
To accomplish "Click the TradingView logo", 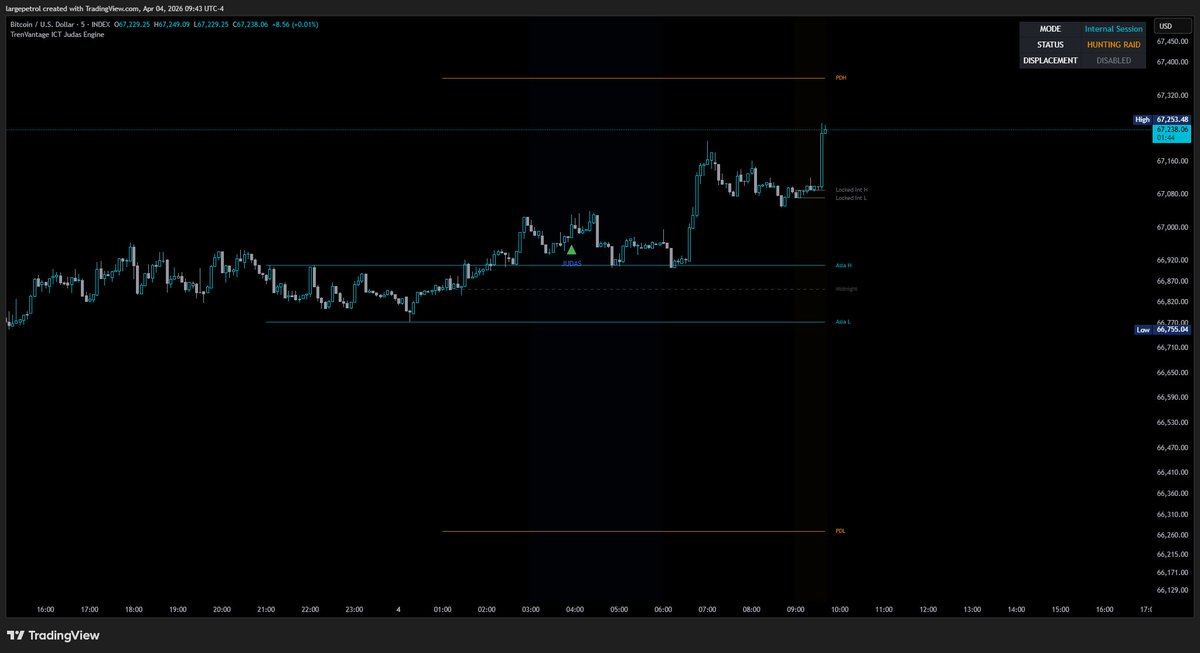I will click(53, 635).
